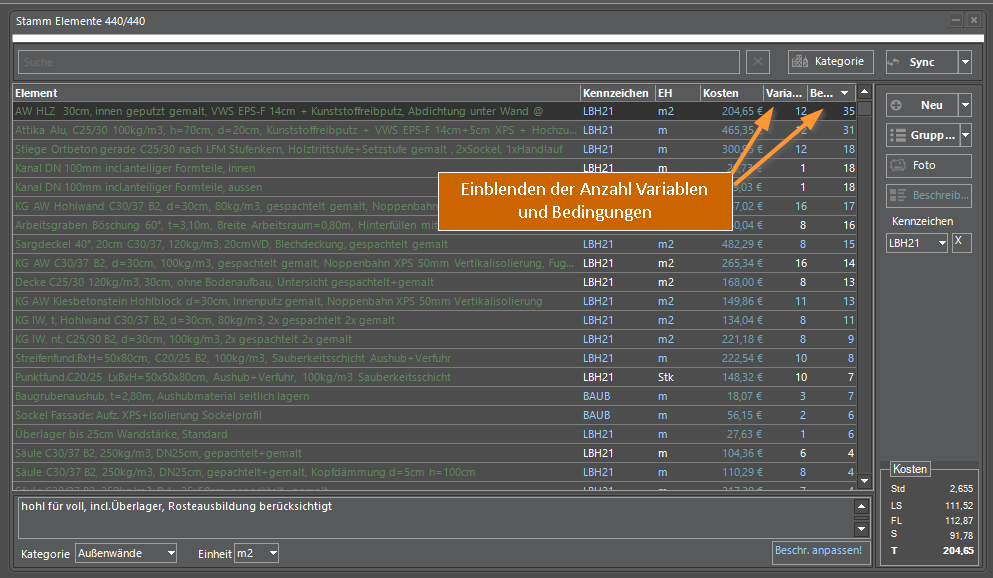Select row Attika Alu, C25/30
This screenshot has height=578, width=993.
pyautogui.click(x=434, y=130)
